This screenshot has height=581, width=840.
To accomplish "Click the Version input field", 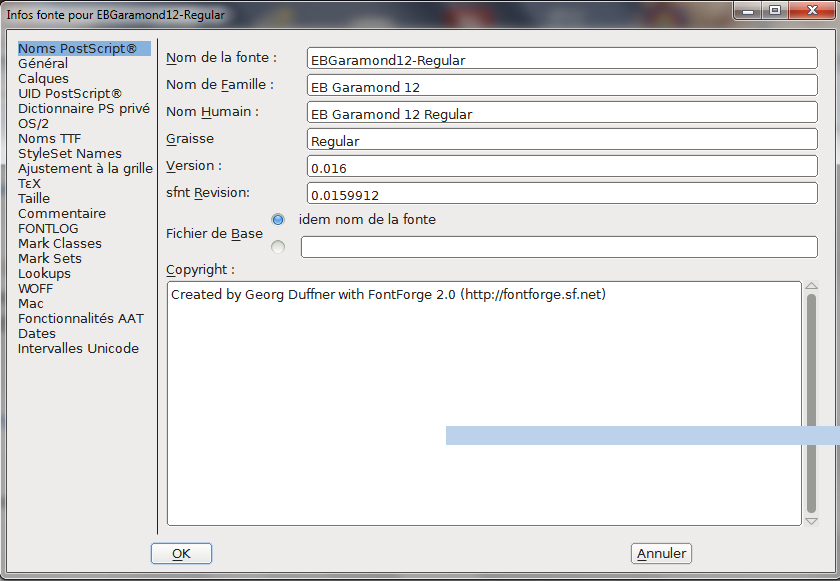I will (562, 168).
